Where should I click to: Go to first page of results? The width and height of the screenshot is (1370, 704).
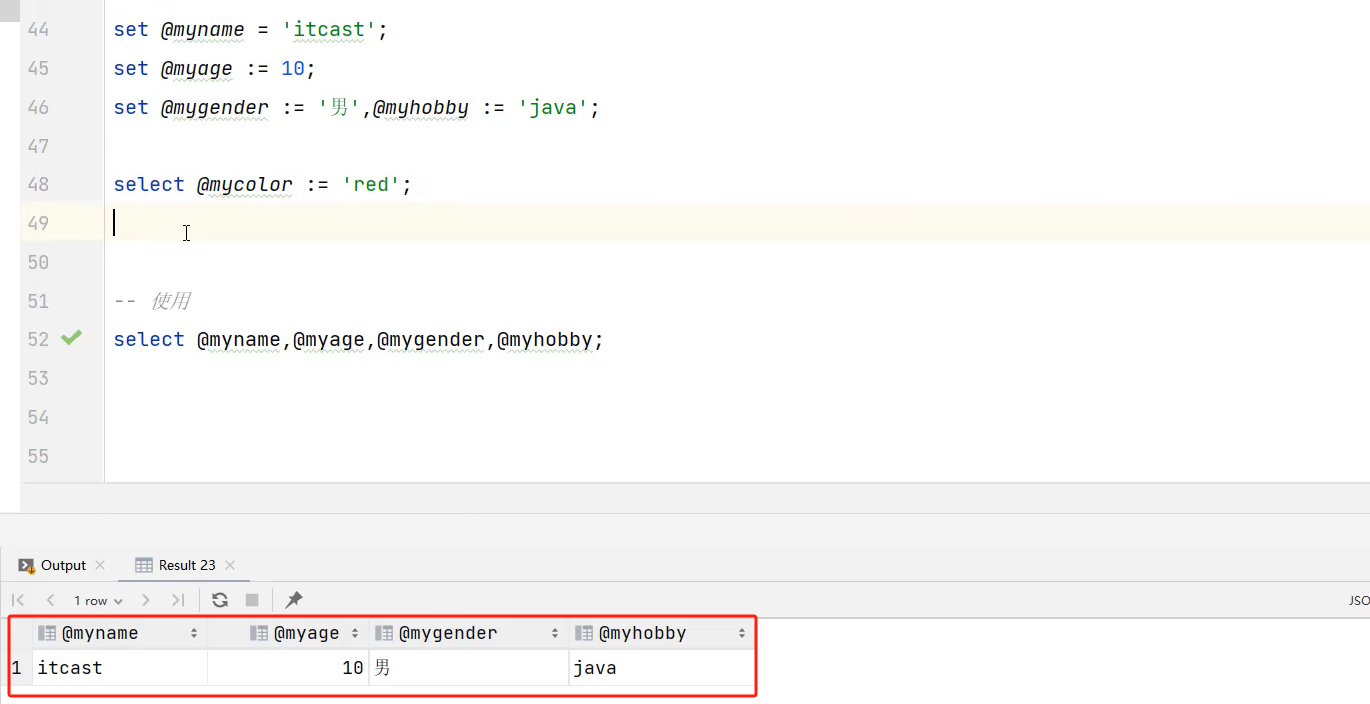pyautogui.click(x=18, y=600)
